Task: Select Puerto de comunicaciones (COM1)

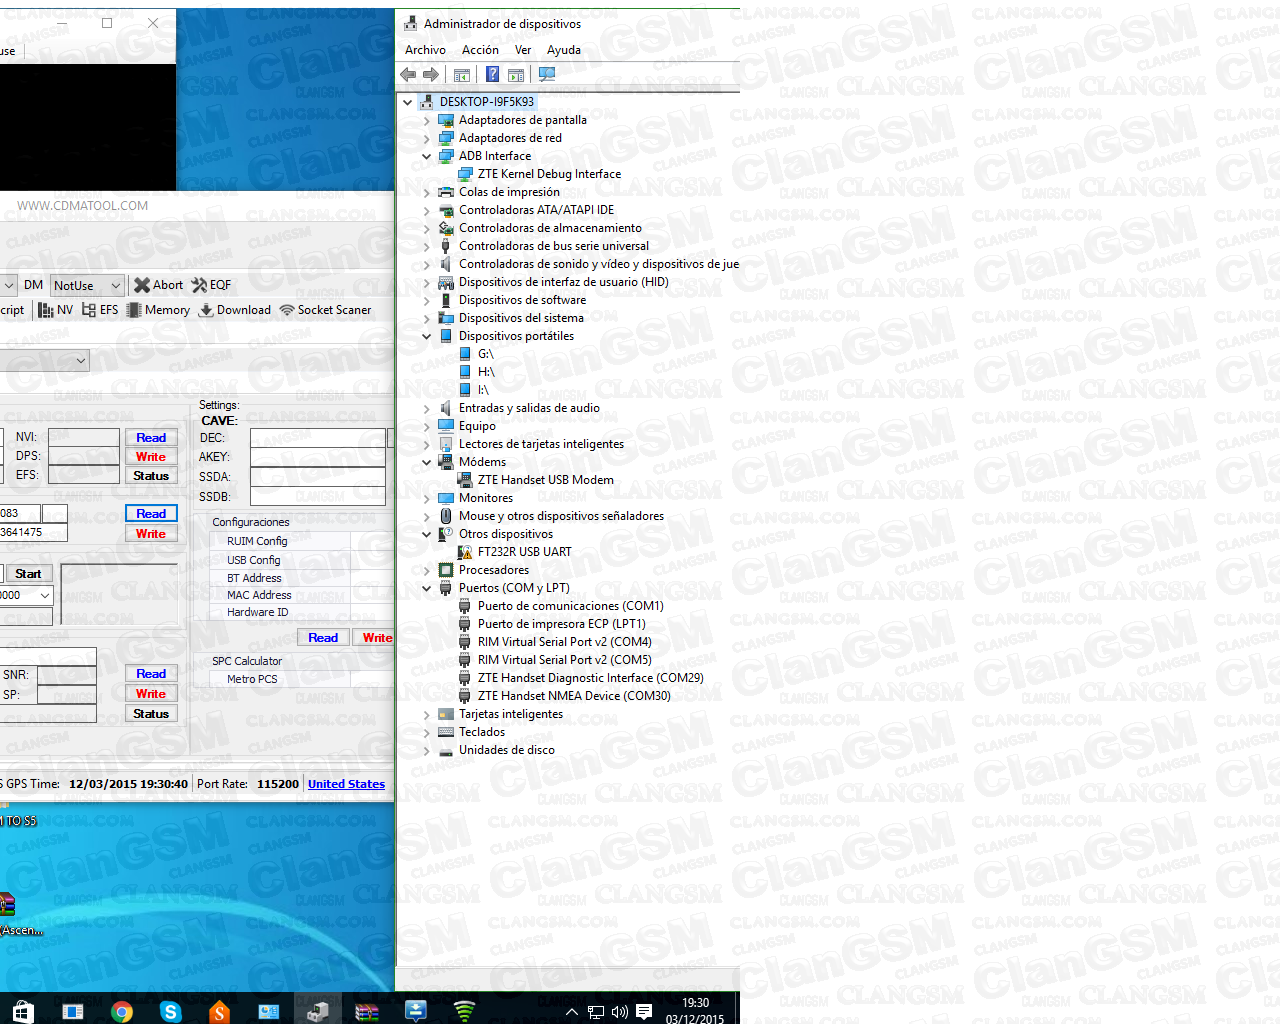Action: (x=570, y=606)
